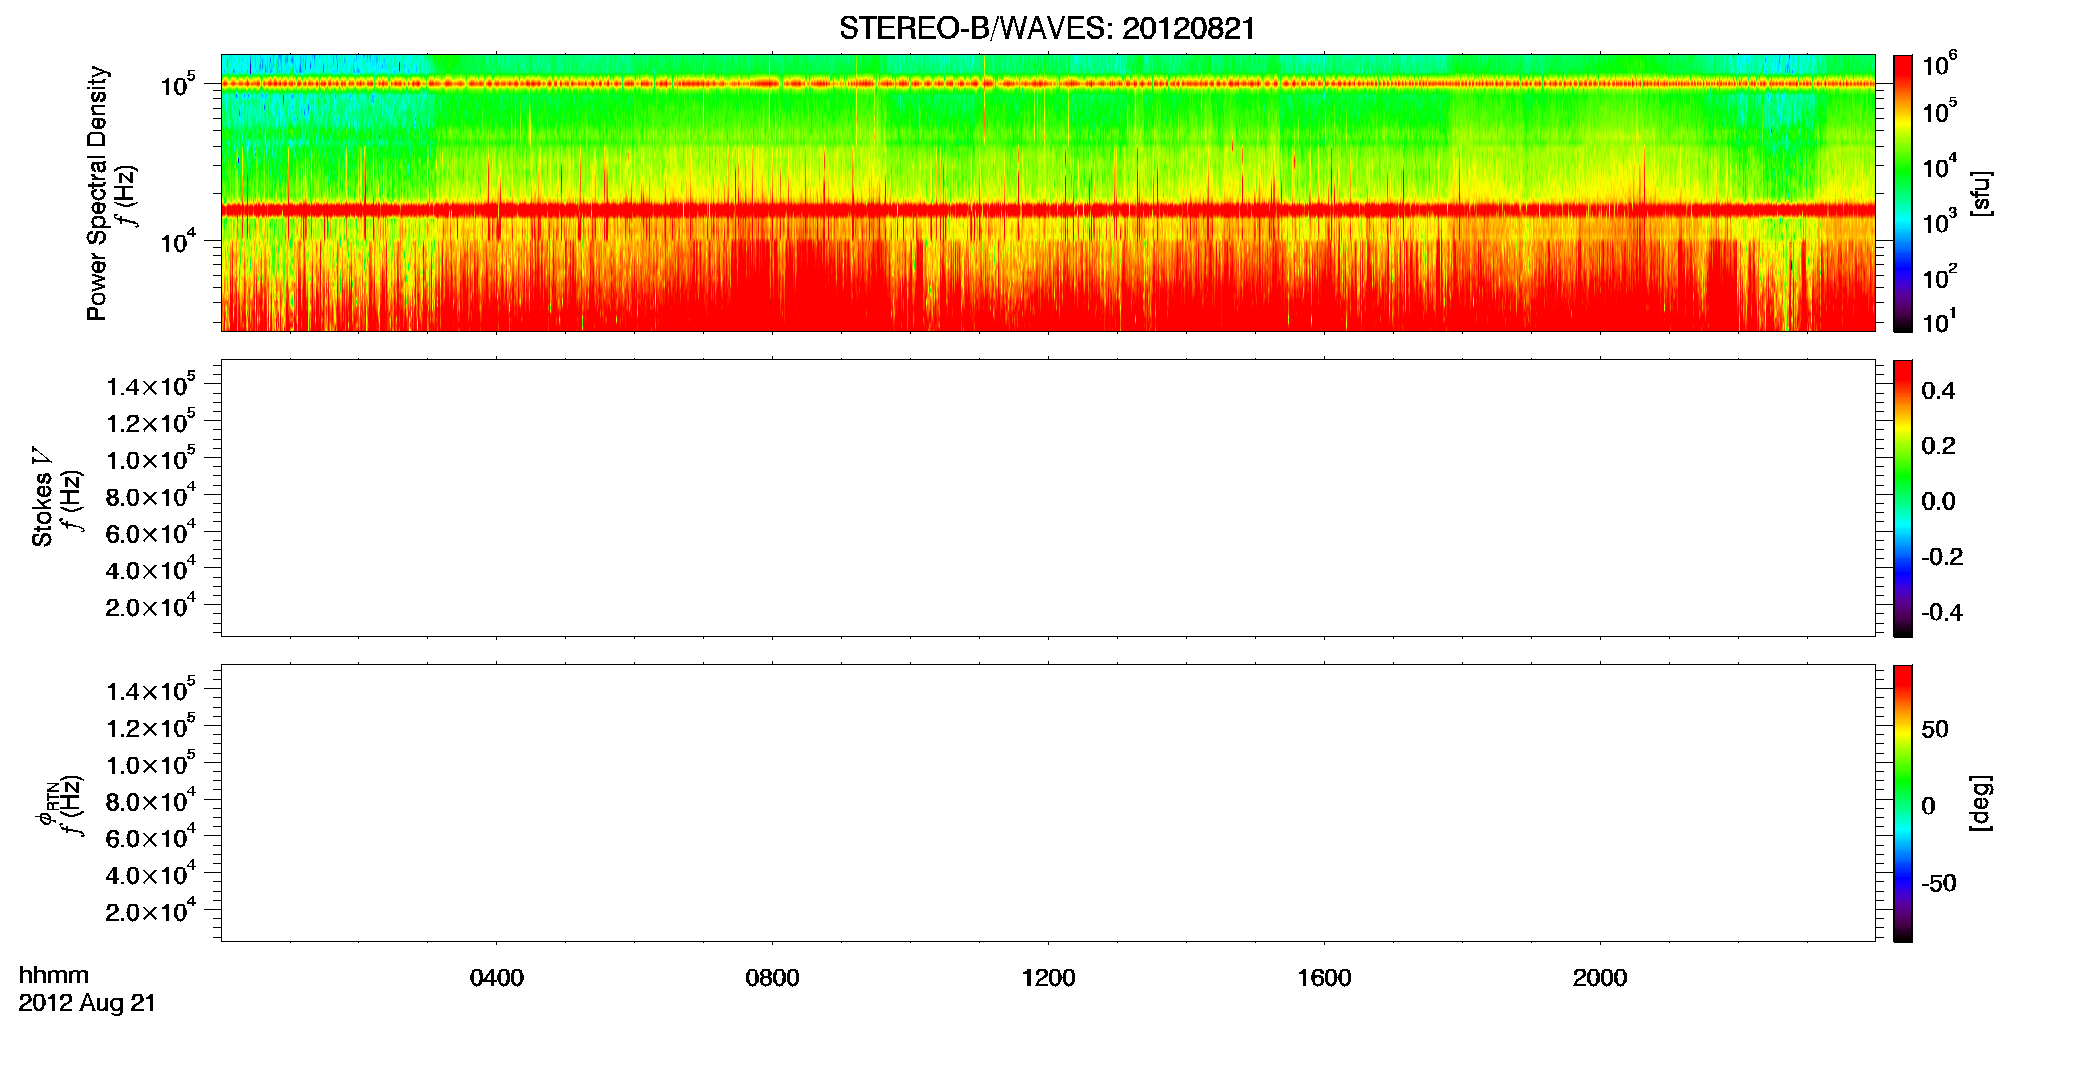
Task: Click the Power Spectral Density axis label
Action: tap(97, 193)
